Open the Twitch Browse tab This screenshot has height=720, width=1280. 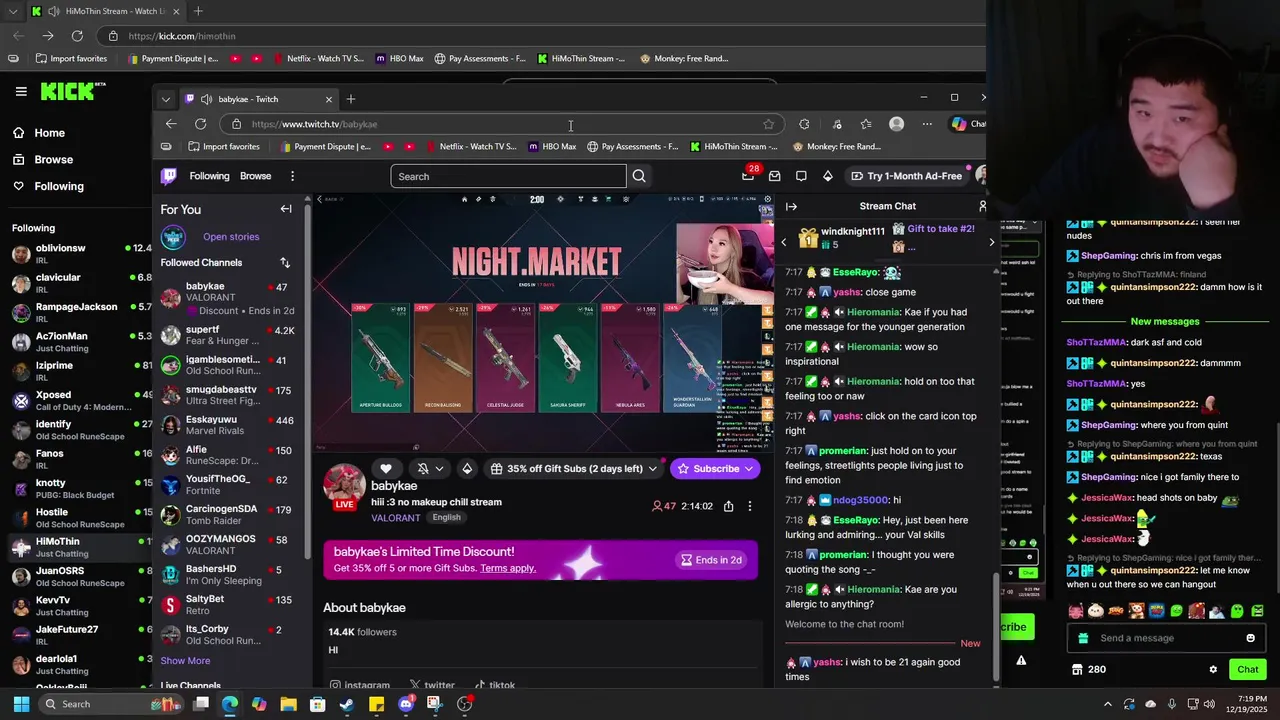255,176
